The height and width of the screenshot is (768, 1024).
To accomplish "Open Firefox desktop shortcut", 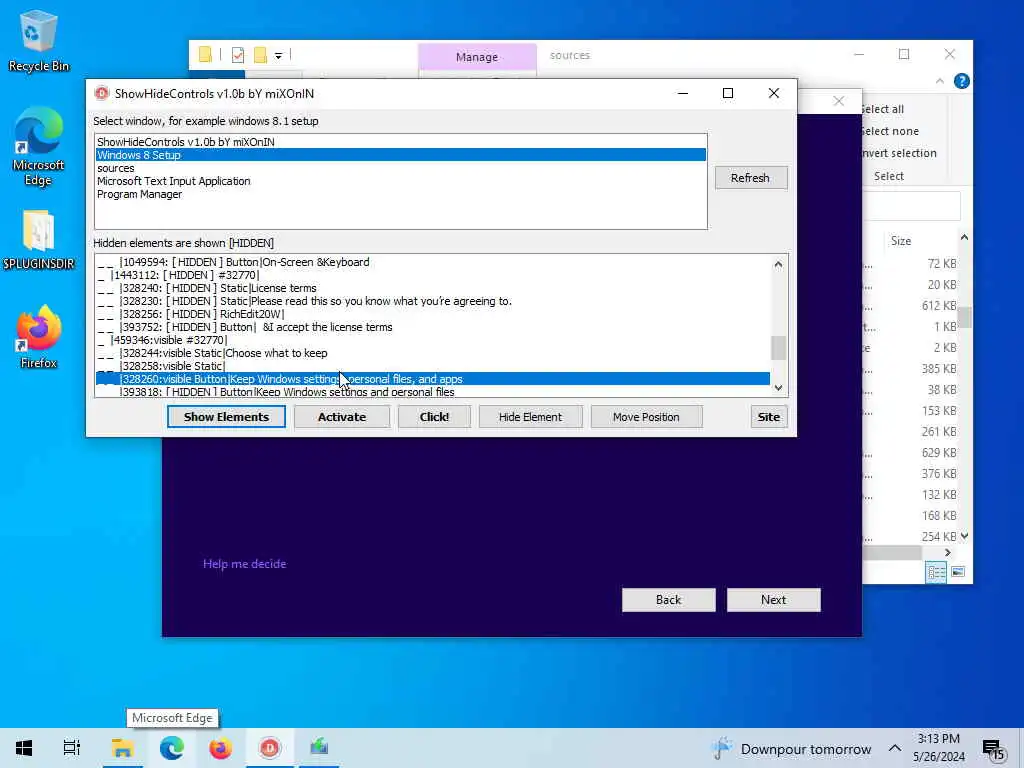I will (38, 338).
